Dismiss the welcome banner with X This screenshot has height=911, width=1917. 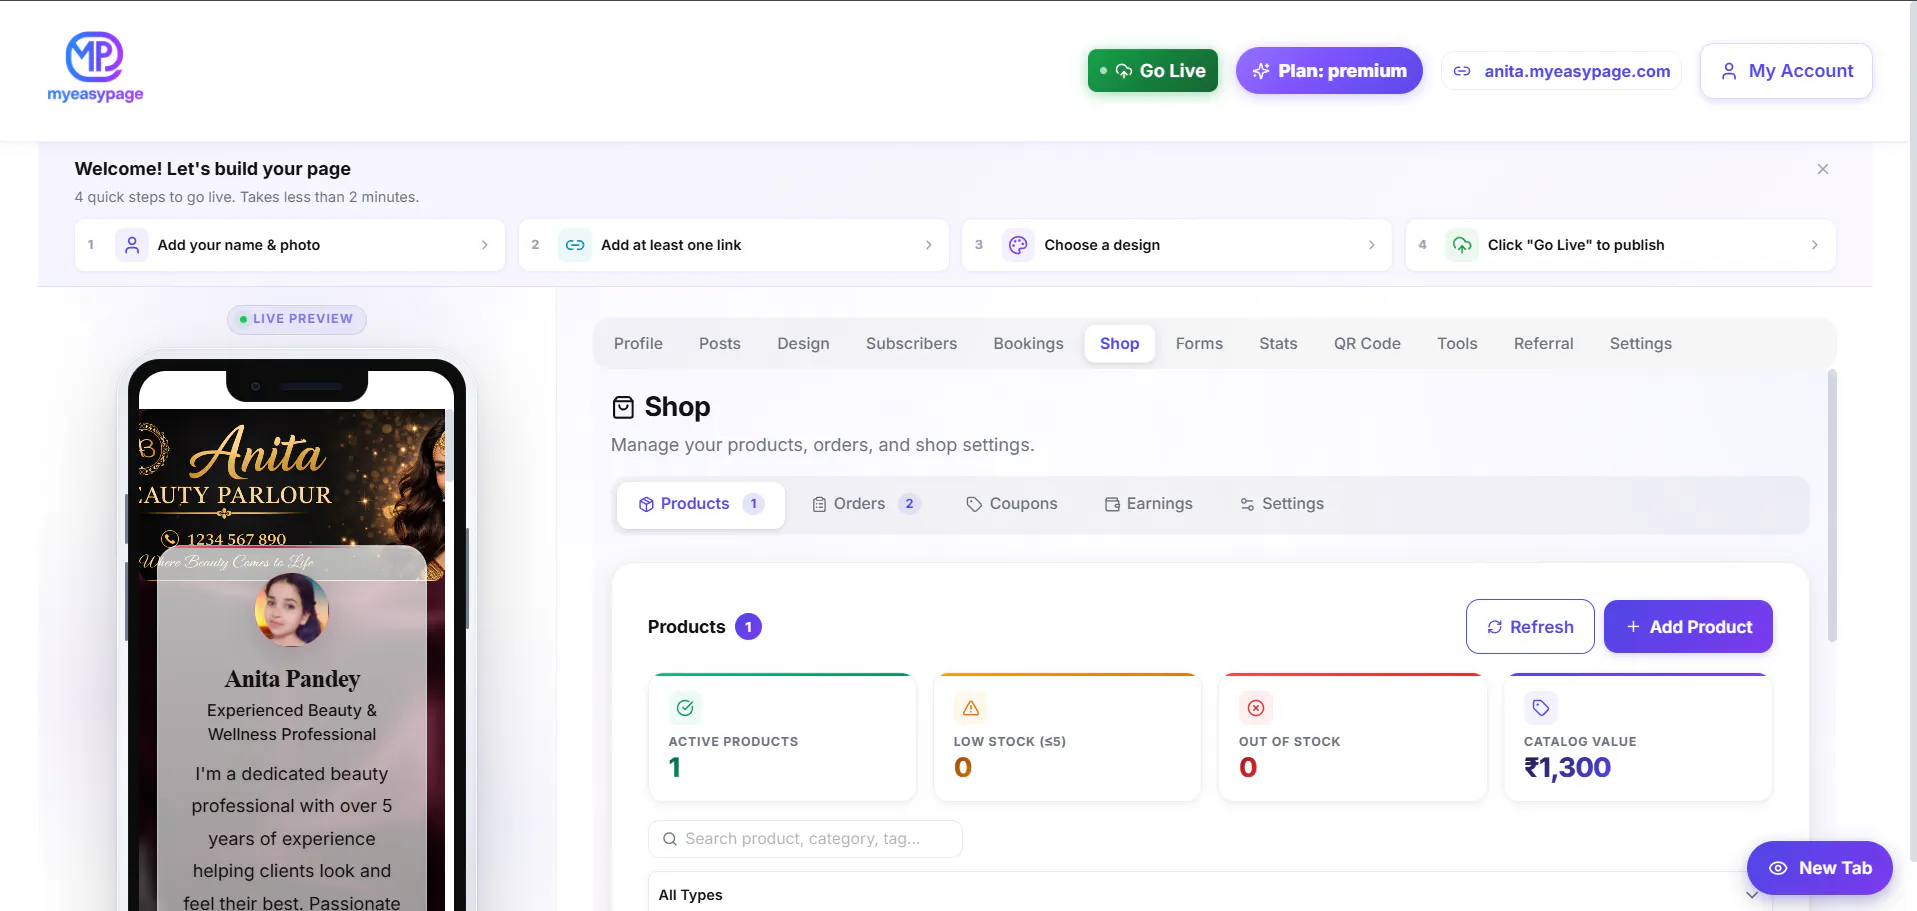click(1823, 169)
